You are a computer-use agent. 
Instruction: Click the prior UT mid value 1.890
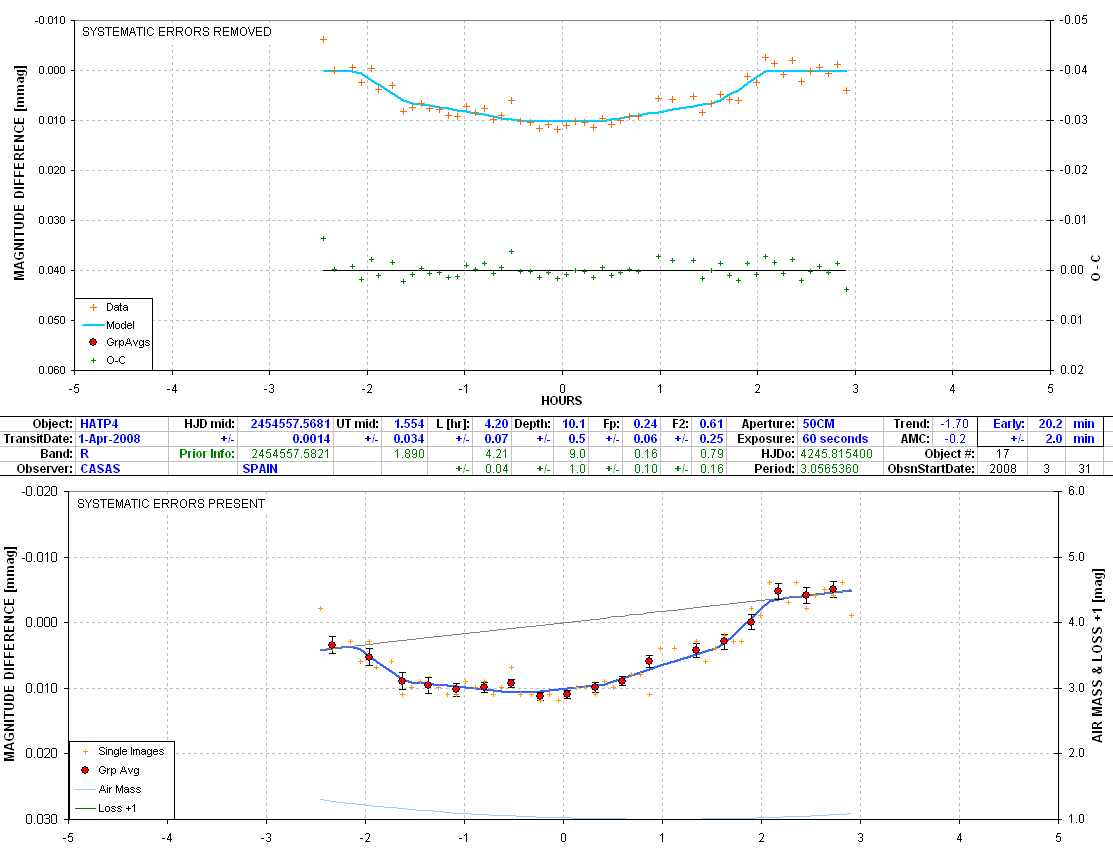(x=409, y=454)
